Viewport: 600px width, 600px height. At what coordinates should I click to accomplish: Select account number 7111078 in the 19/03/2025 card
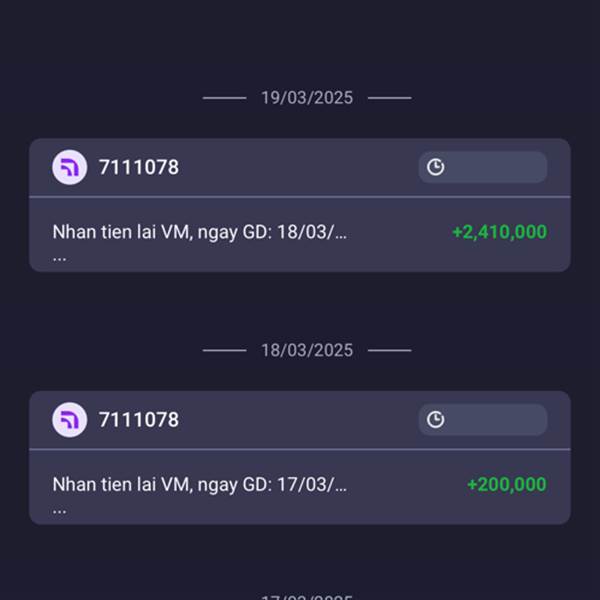(138, 167)
